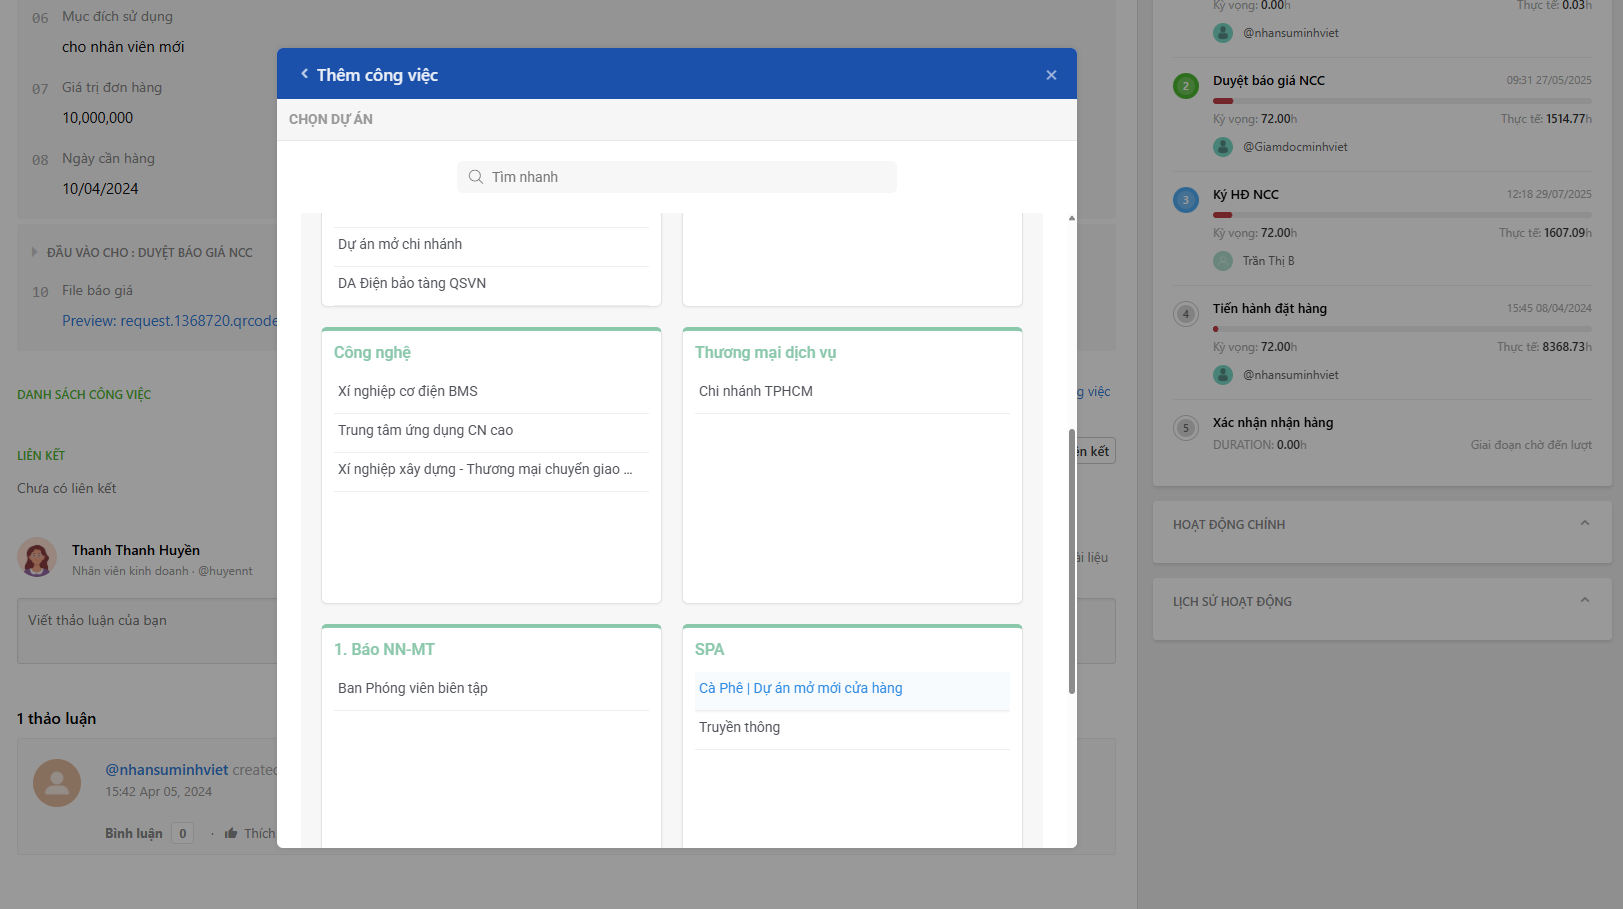This screenshot has width=1623, height=909.
Task: Click the Thương mại dịch vụ group heading
Action: coord(765,352)
